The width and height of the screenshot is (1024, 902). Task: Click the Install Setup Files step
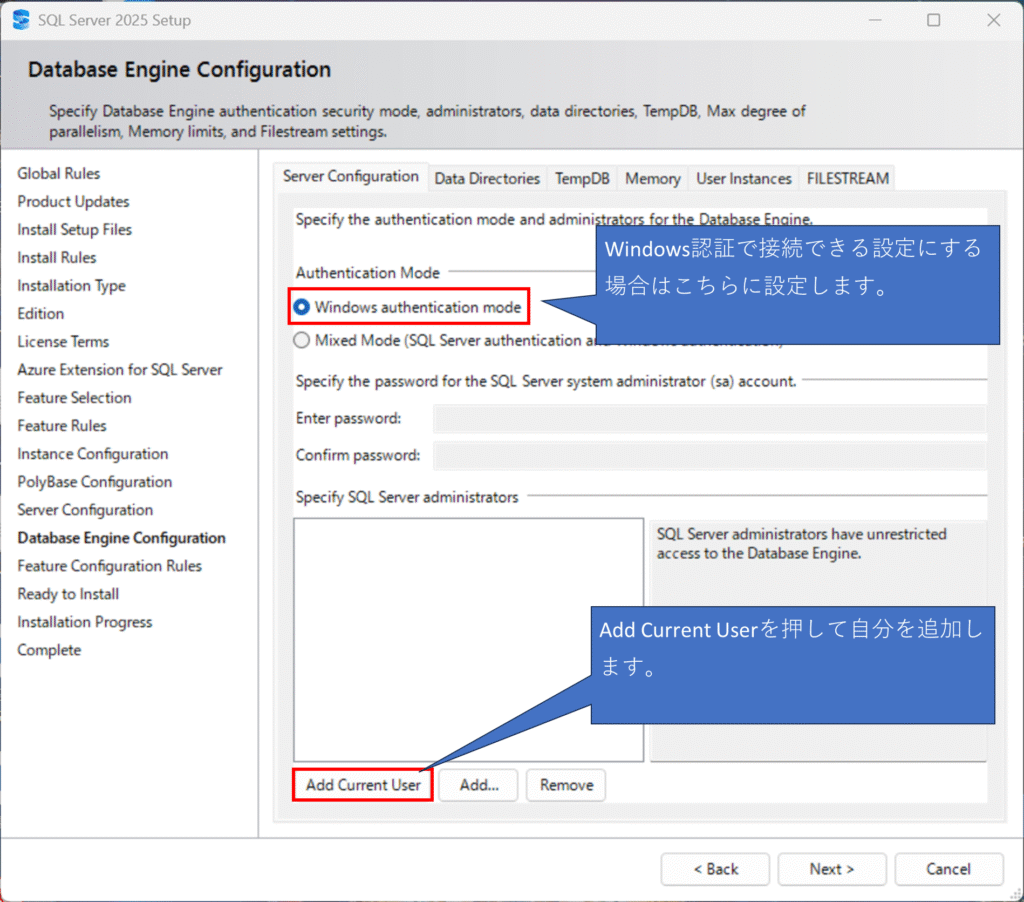pos(74,230)
